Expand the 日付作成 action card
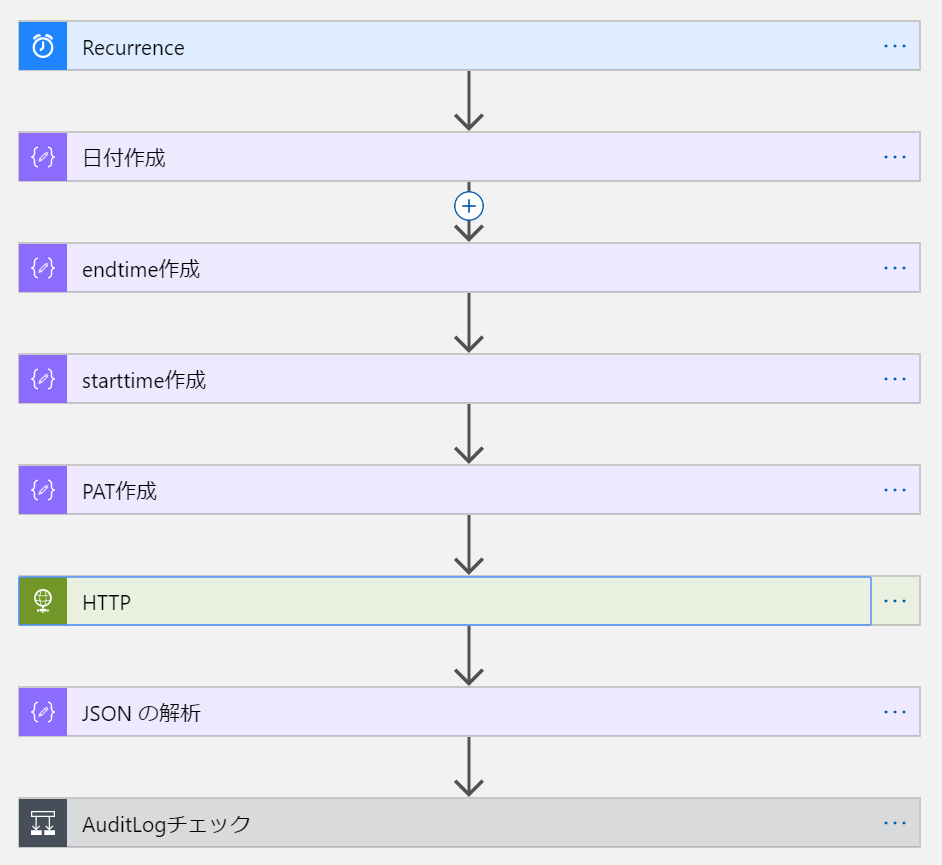Viewport: 942px width, 865px height. tap(469, 157)
